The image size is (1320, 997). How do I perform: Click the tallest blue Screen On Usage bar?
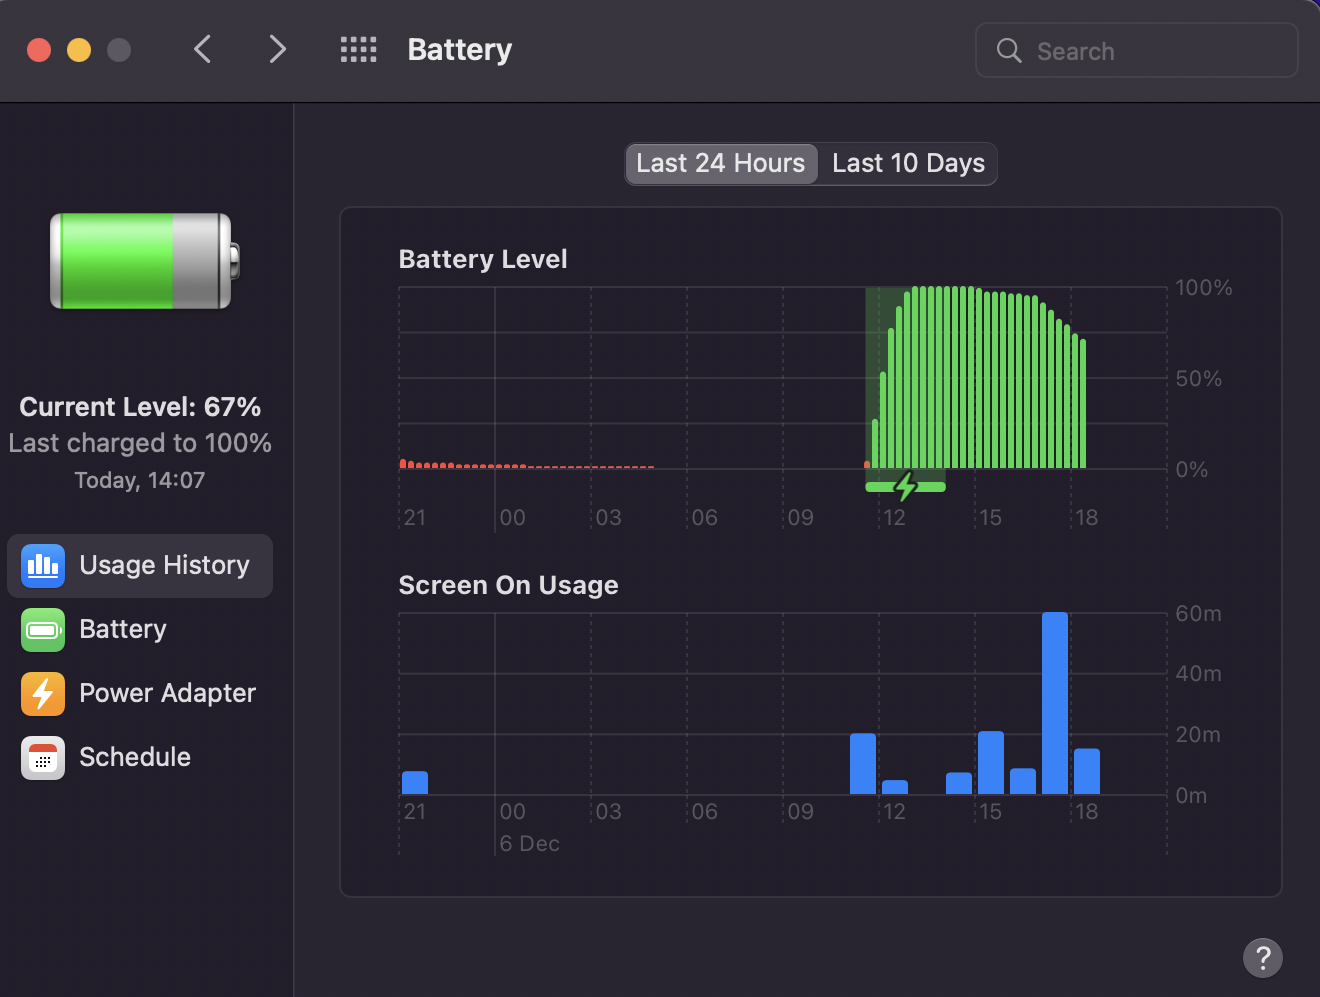1054,703
